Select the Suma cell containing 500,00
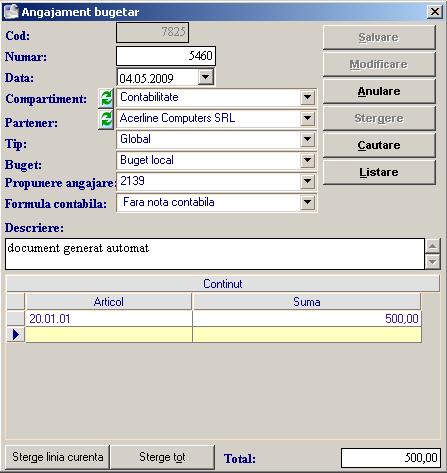The width and height of the screenshot is (447, 473). 307,319
